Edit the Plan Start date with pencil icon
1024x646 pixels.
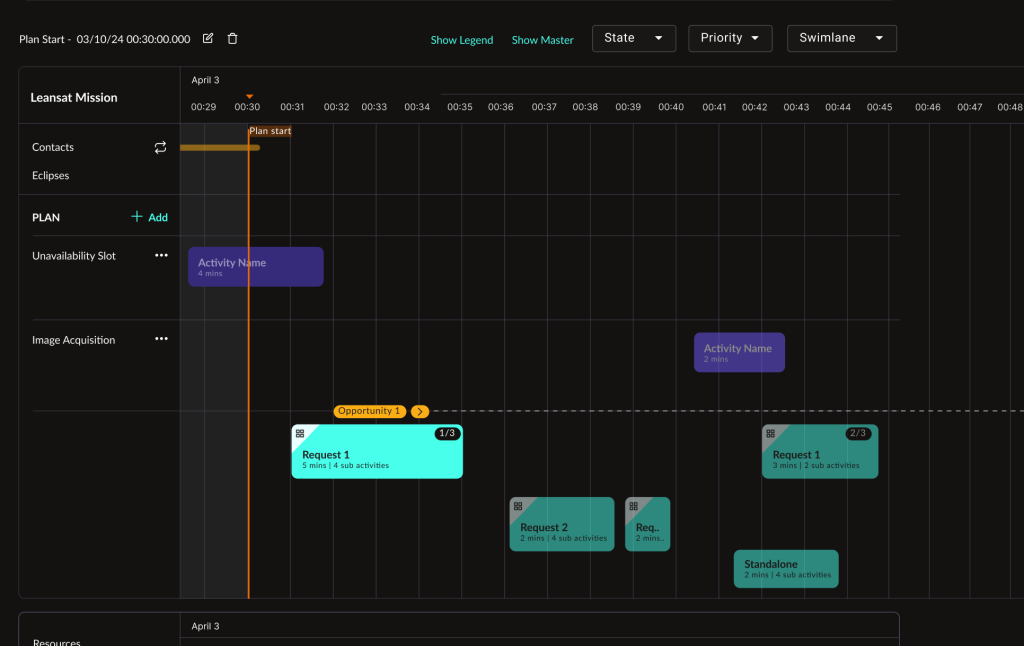point(208,39)
